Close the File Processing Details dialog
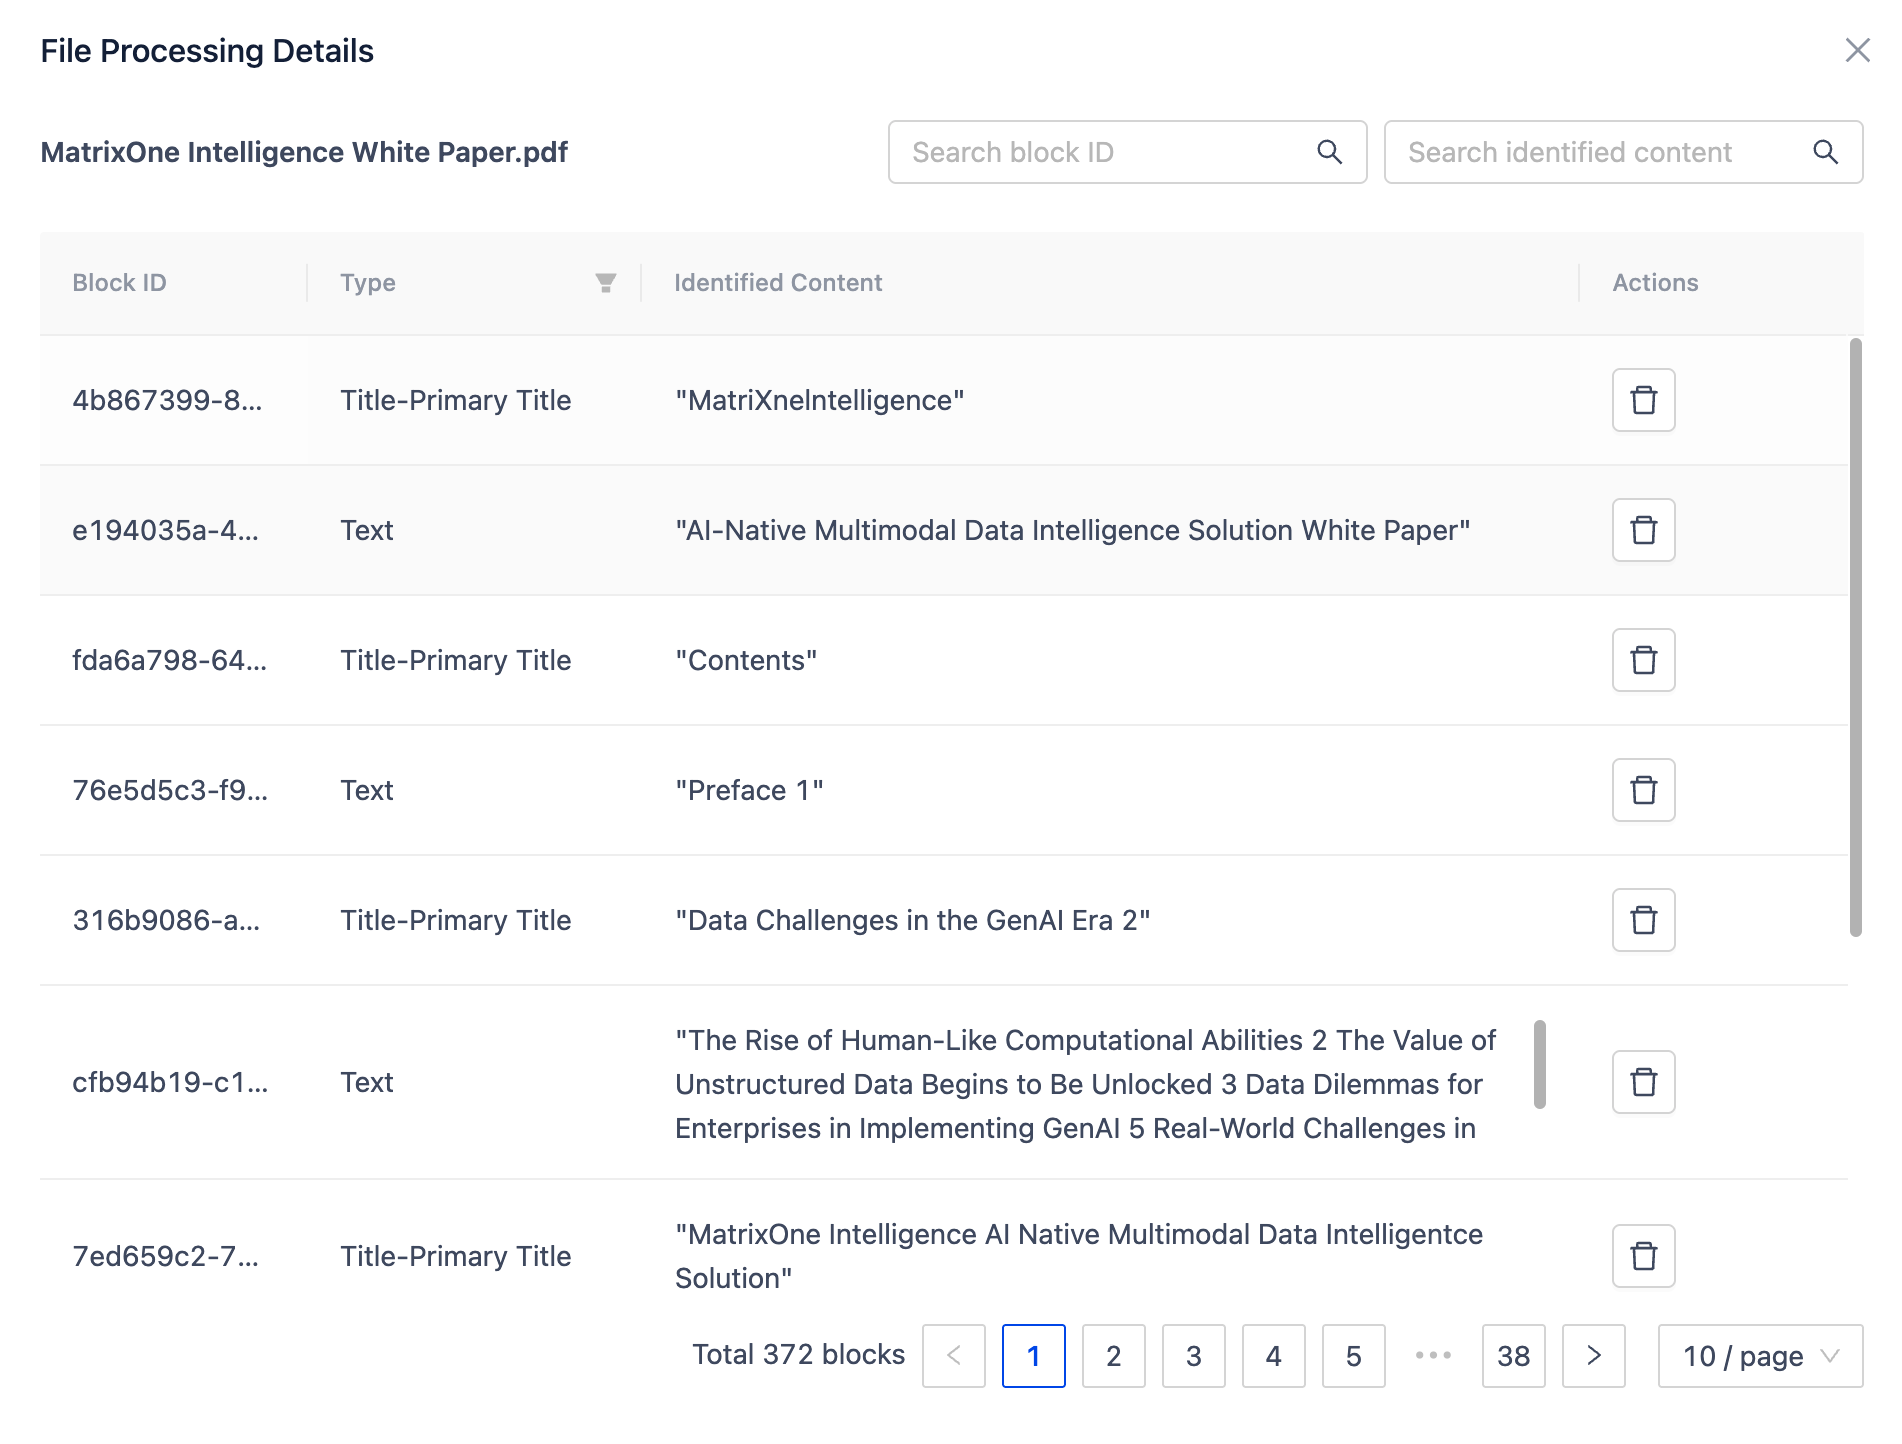 [x=1857, y=50]
